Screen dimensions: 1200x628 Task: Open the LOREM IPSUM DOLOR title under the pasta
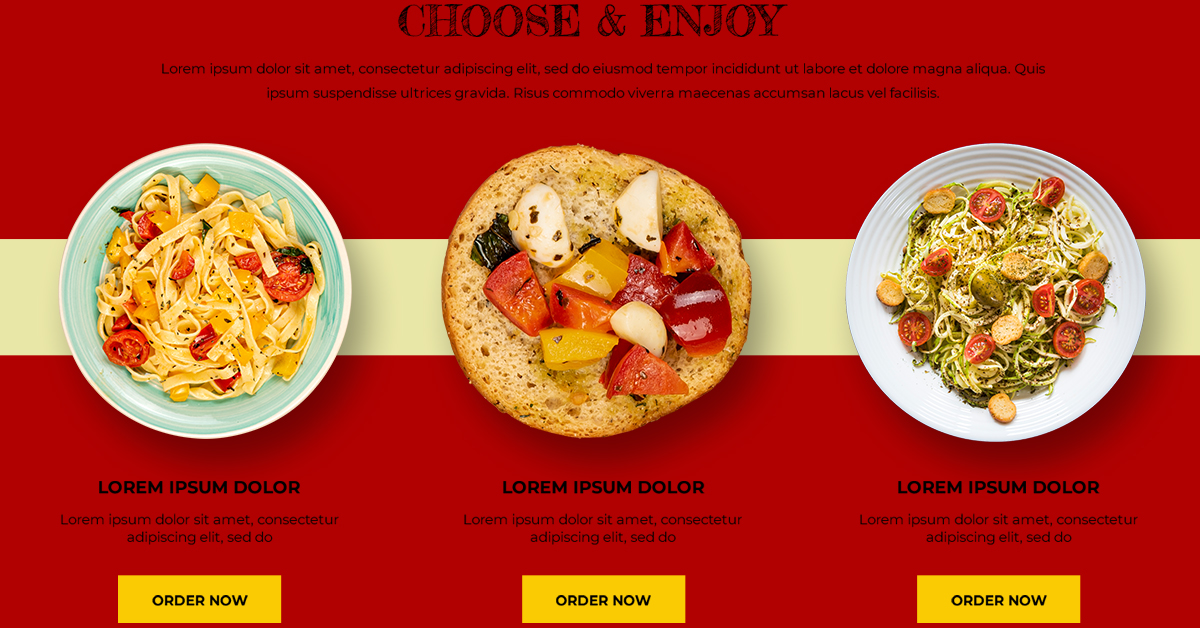pyautogui.click(x=199, y=488)
